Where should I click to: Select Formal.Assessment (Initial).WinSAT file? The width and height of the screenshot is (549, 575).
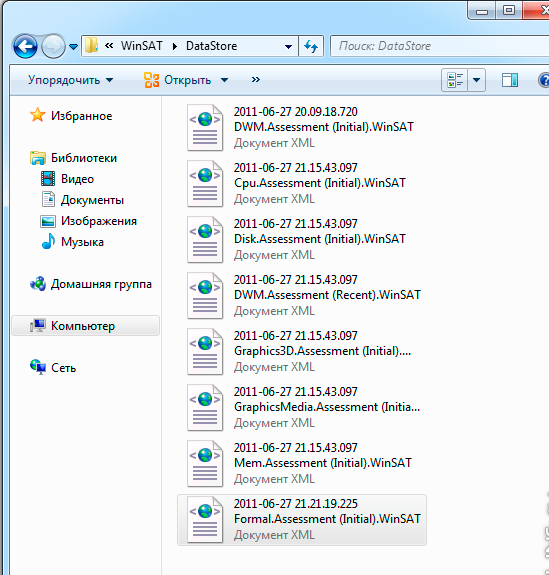point(302,519)
